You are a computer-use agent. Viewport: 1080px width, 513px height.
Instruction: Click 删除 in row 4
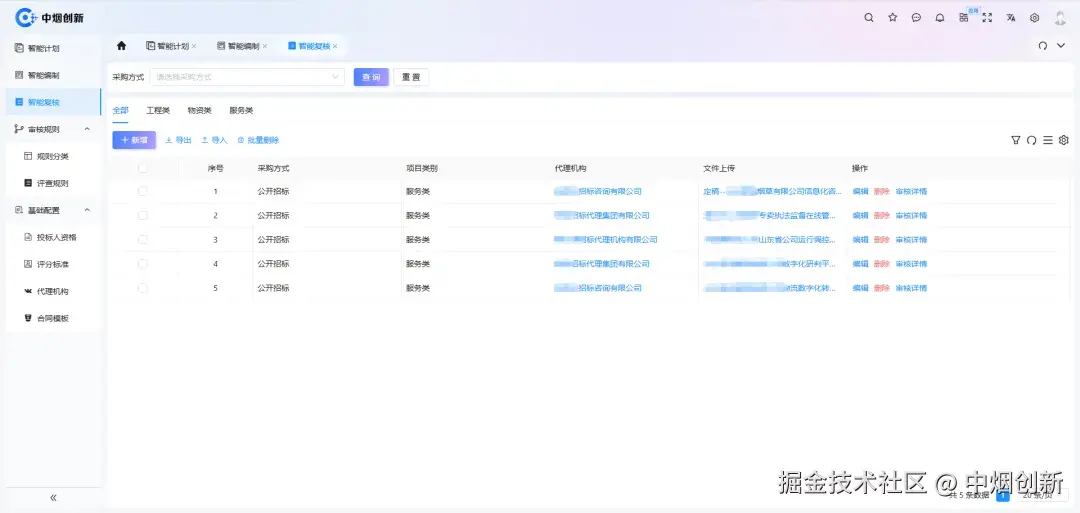pos(882,264)
